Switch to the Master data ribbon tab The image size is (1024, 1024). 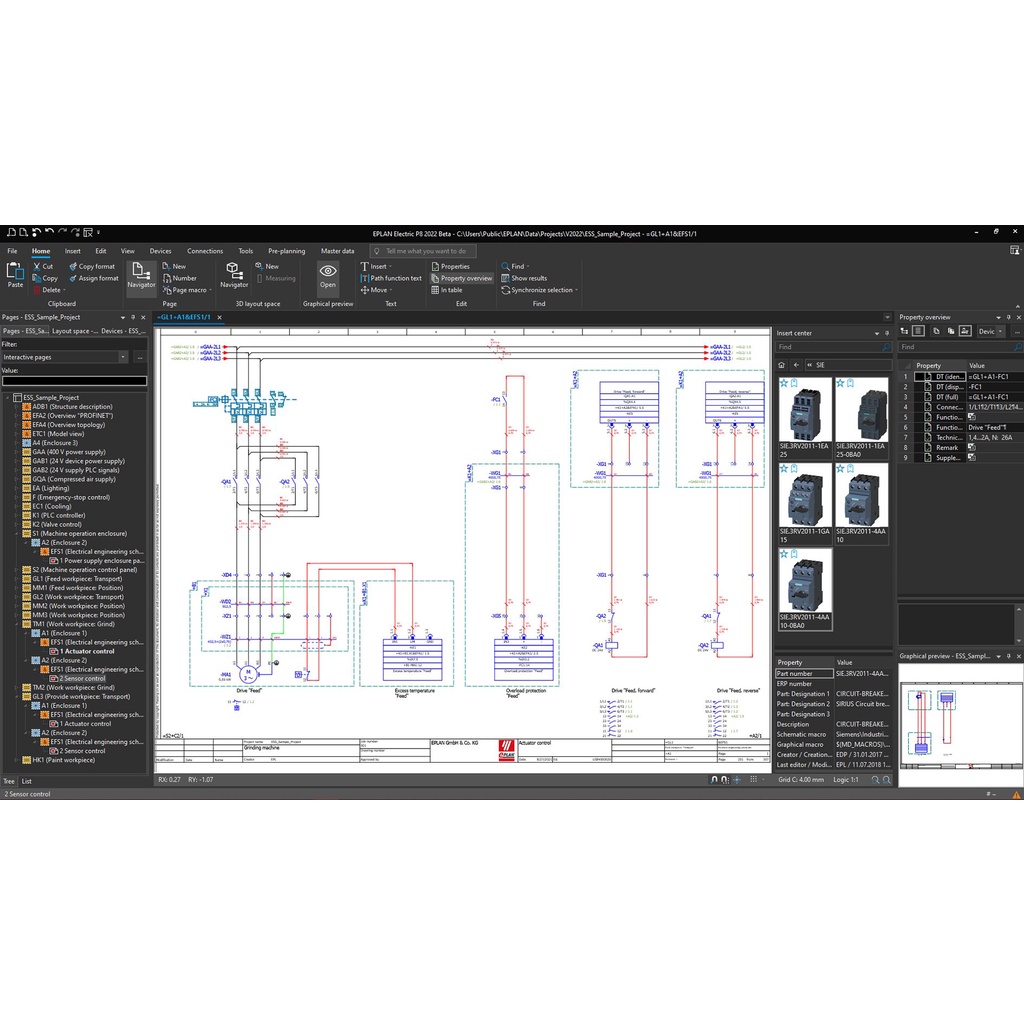point(338,251)
